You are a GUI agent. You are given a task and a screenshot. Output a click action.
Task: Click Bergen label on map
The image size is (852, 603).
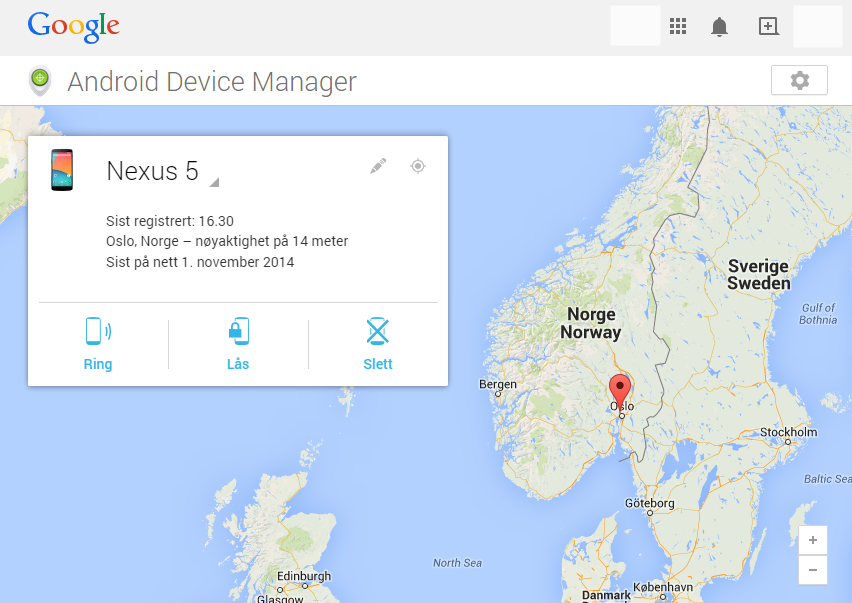[498, 384]
